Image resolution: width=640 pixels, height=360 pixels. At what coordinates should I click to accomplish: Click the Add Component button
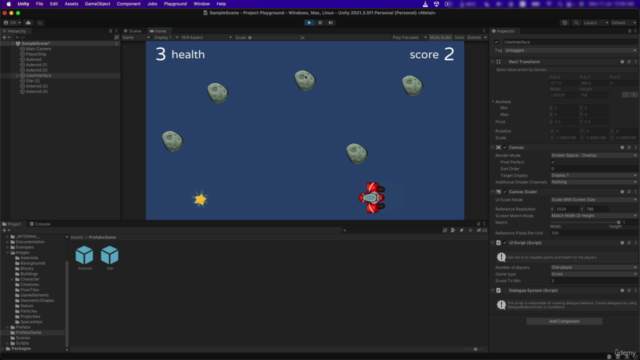coord(564,321)
